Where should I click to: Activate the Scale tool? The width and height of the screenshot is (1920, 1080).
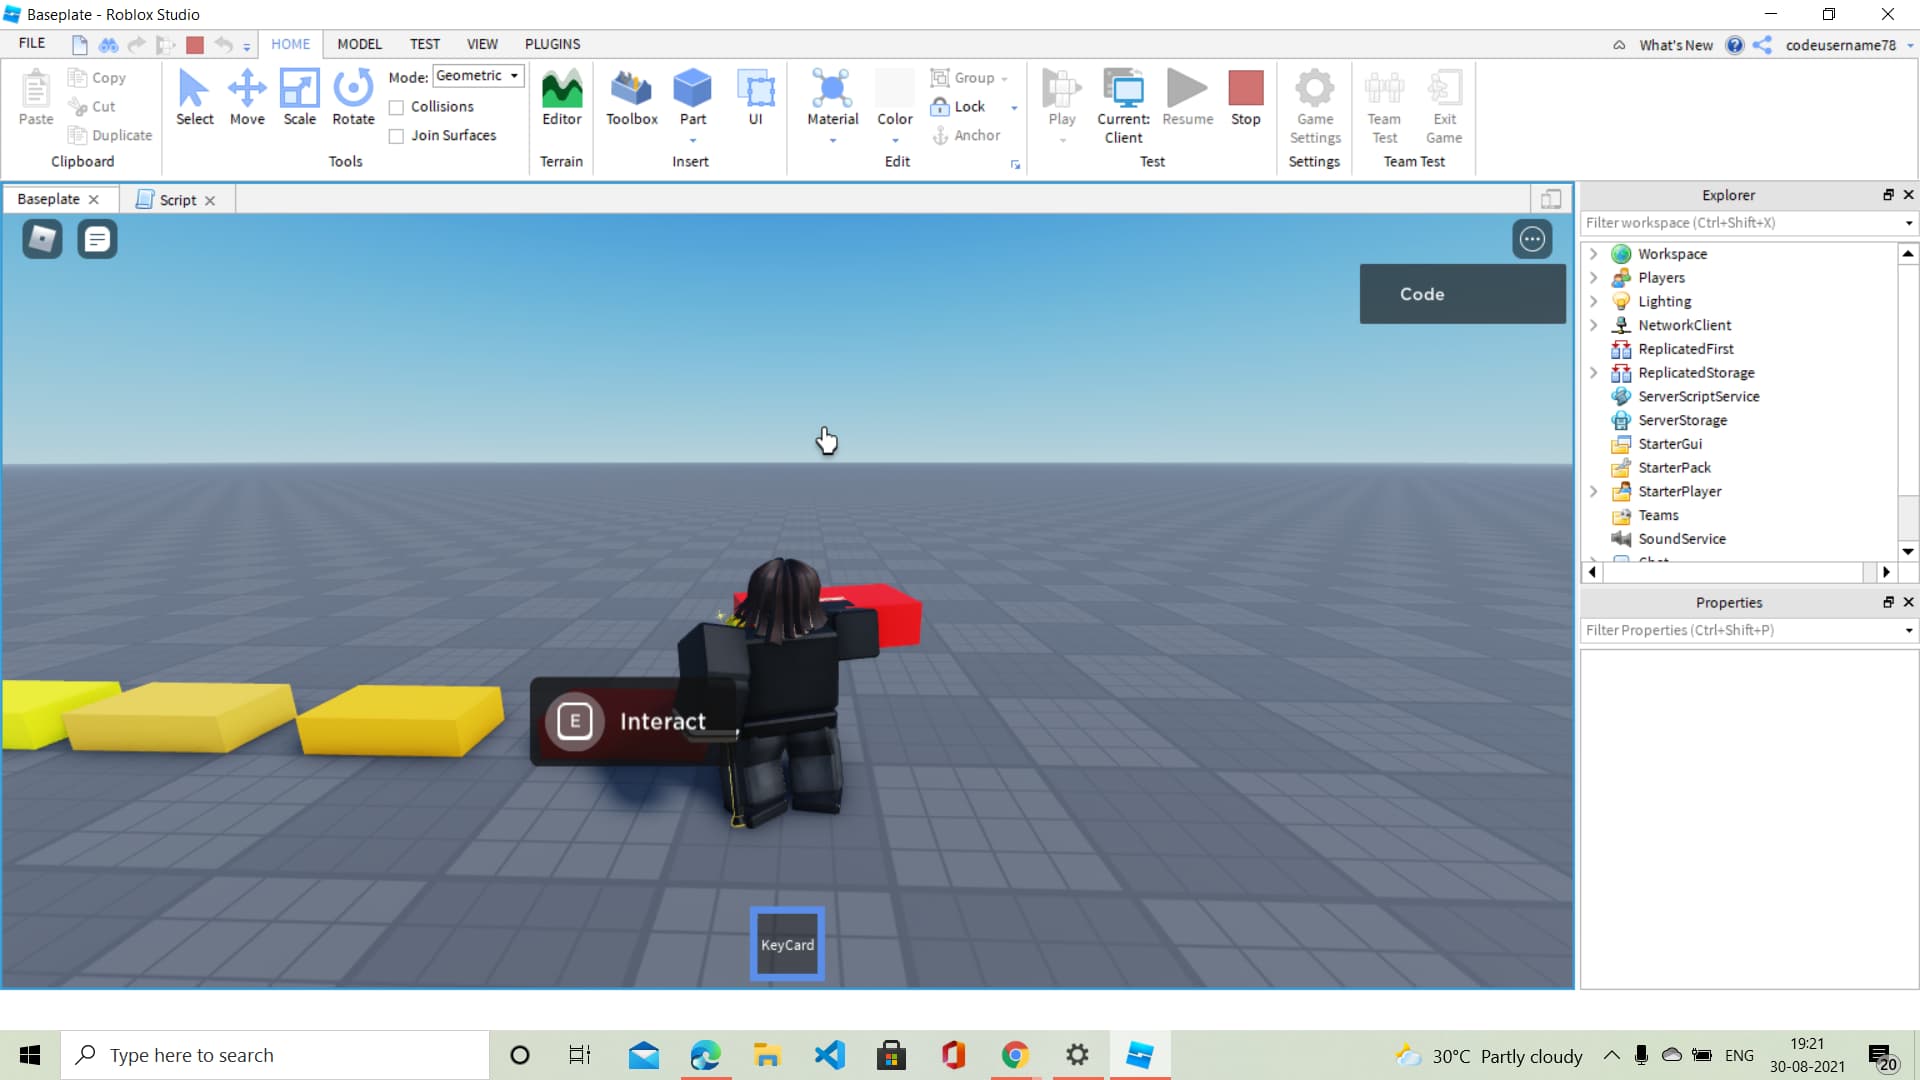(x=299, y=97)
